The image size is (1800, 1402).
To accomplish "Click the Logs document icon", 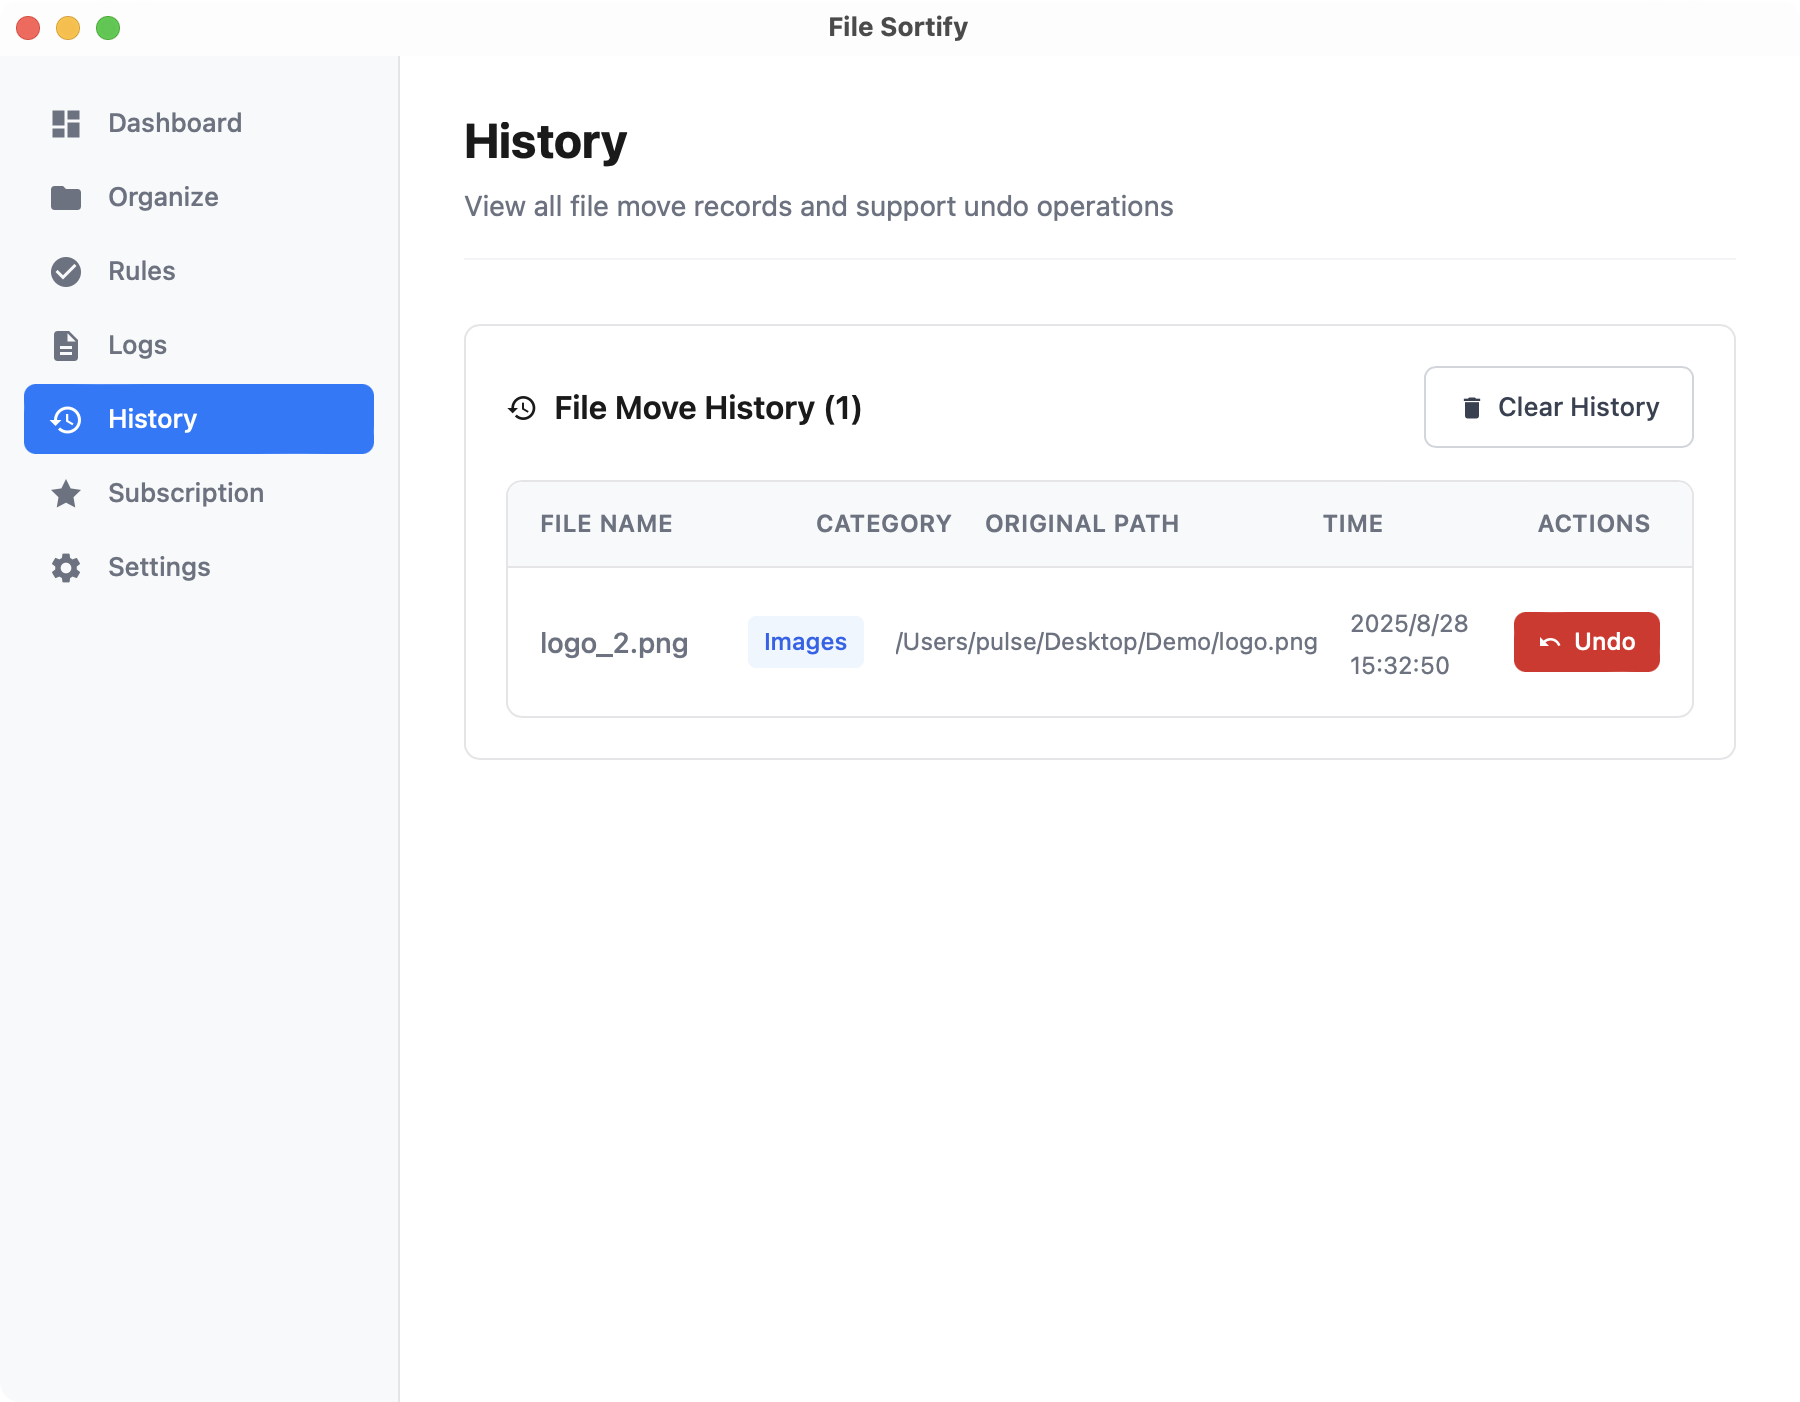I will [66, 346].
